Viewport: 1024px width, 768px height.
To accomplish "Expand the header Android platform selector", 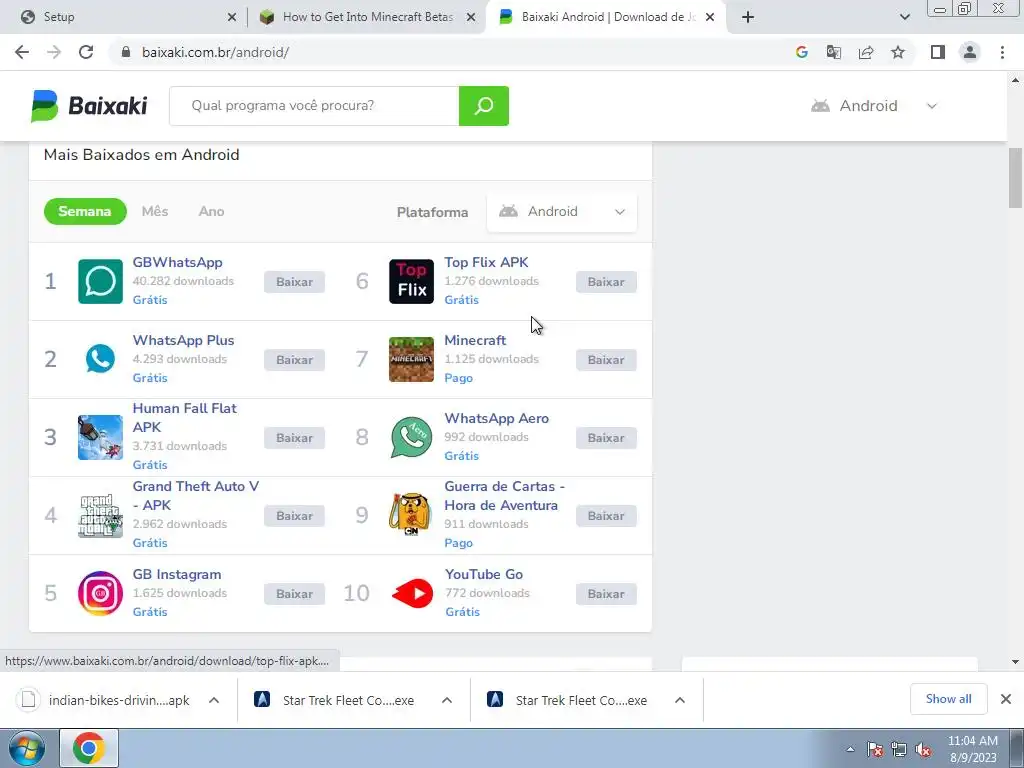I will [874, 106].
